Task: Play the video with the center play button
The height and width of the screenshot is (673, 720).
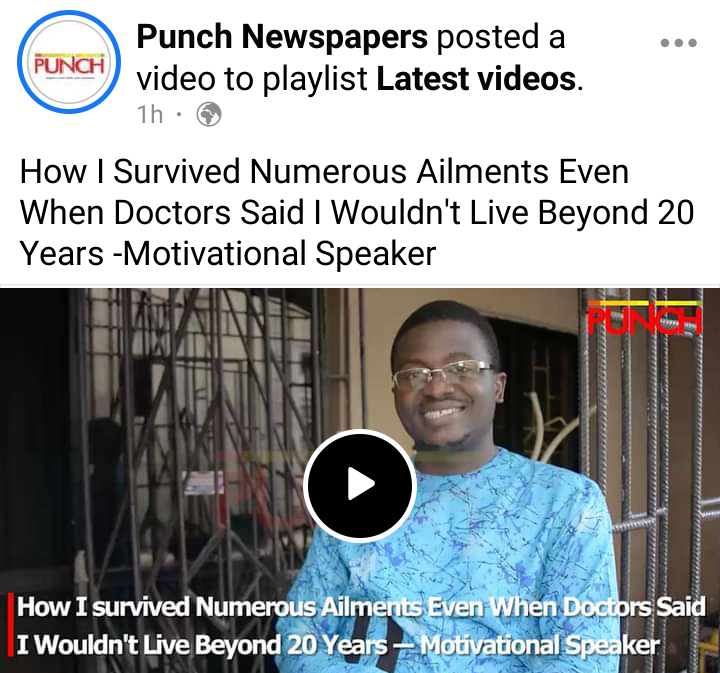Action: (360, 484)
